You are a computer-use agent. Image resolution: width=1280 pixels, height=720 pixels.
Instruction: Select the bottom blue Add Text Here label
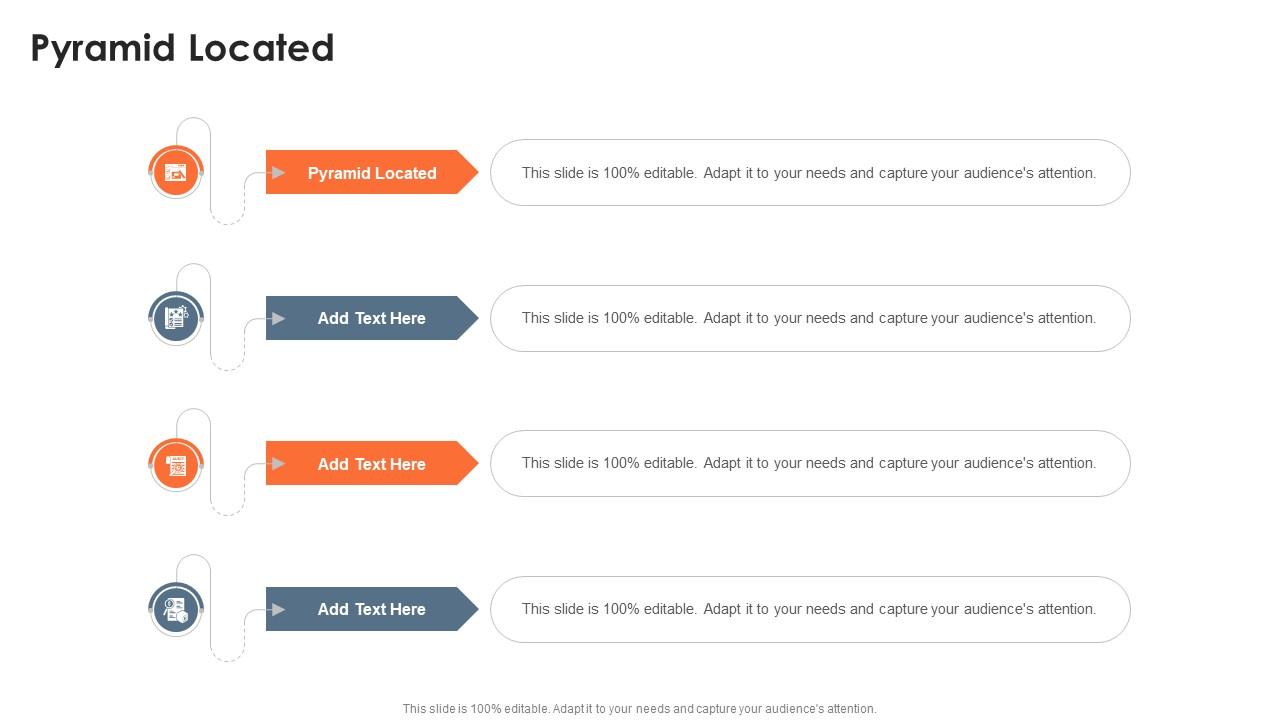[x=372, y=609]
